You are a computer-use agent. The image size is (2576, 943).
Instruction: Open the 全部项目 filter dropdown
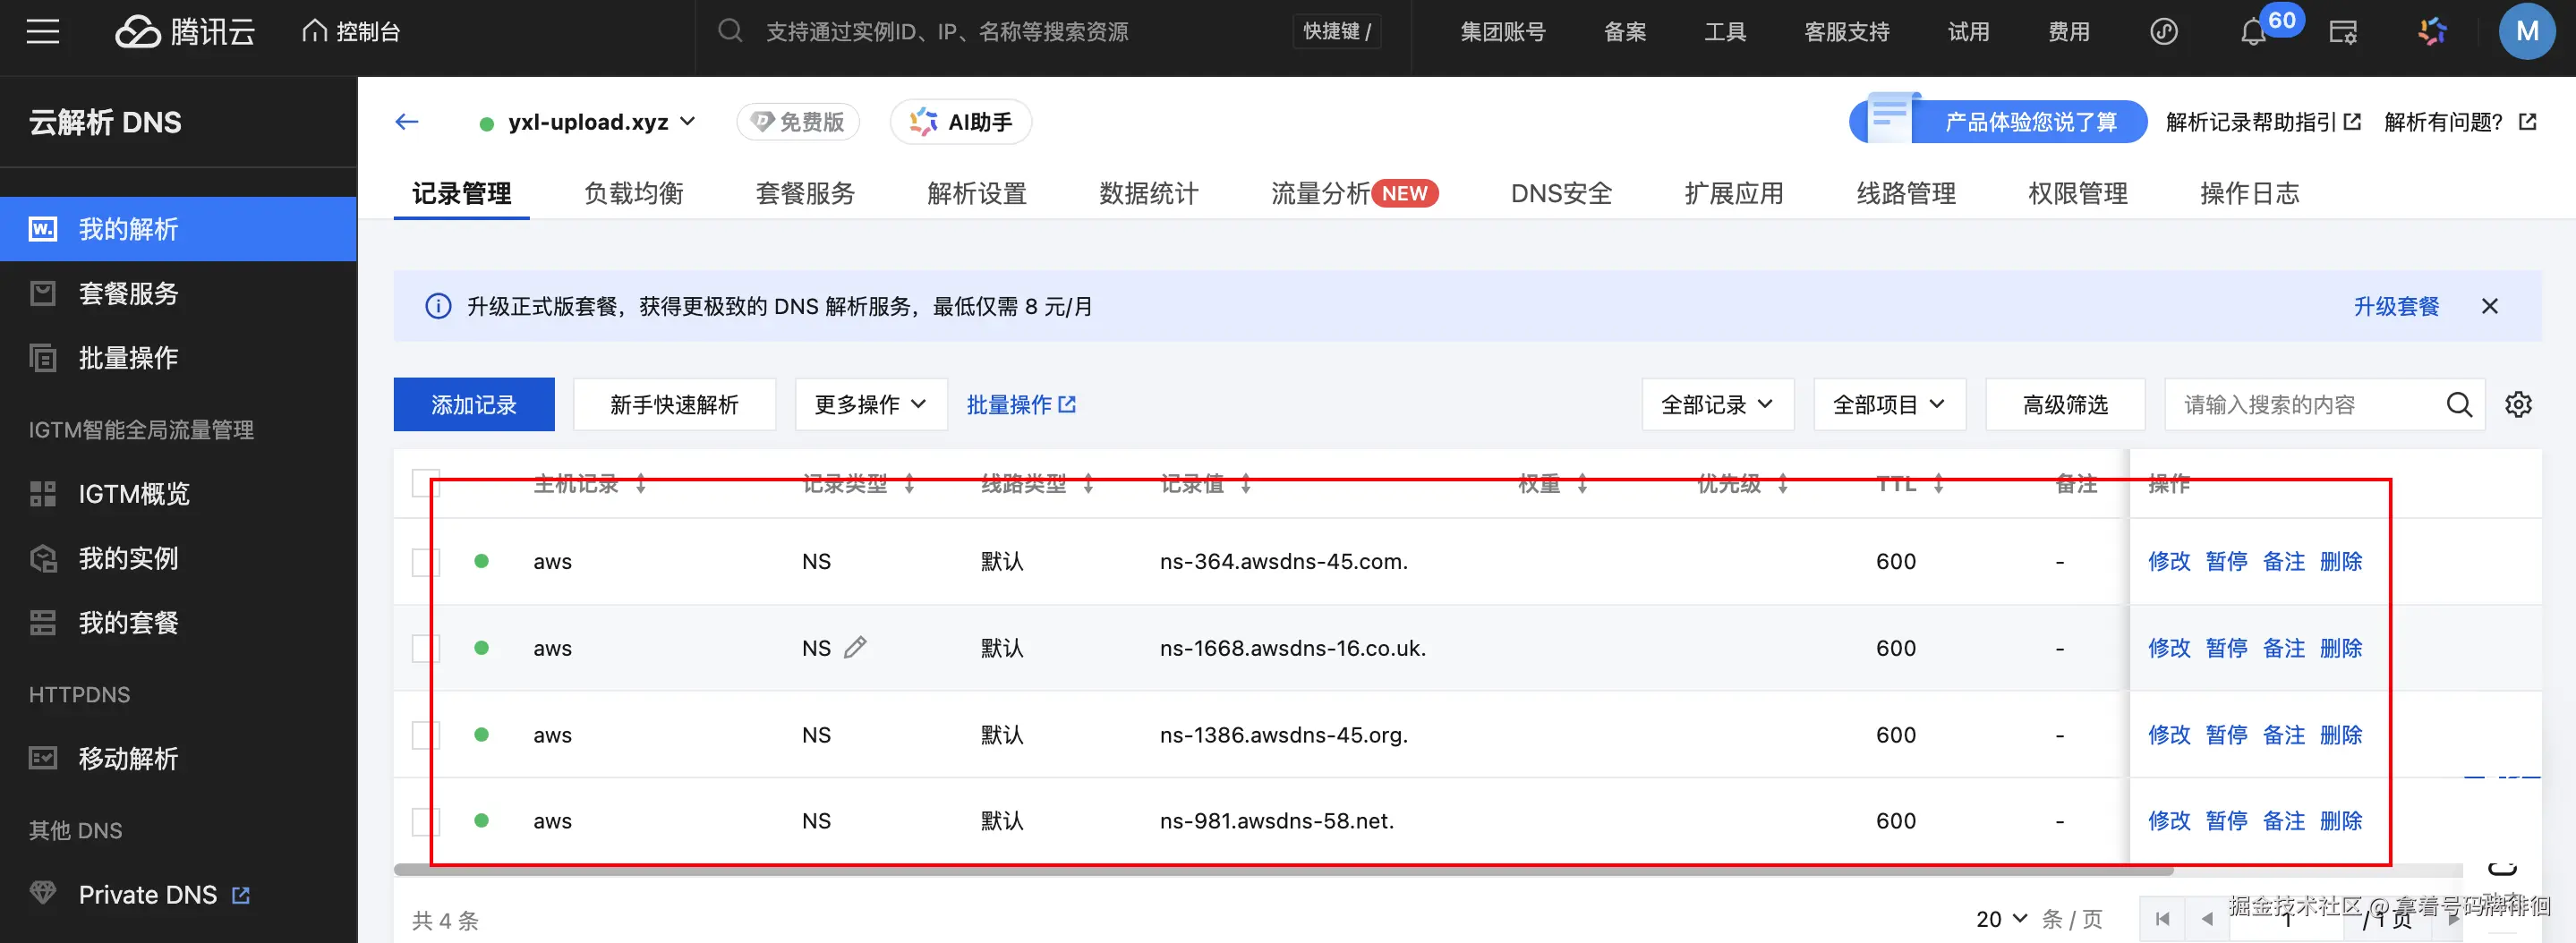[1890, 405]
